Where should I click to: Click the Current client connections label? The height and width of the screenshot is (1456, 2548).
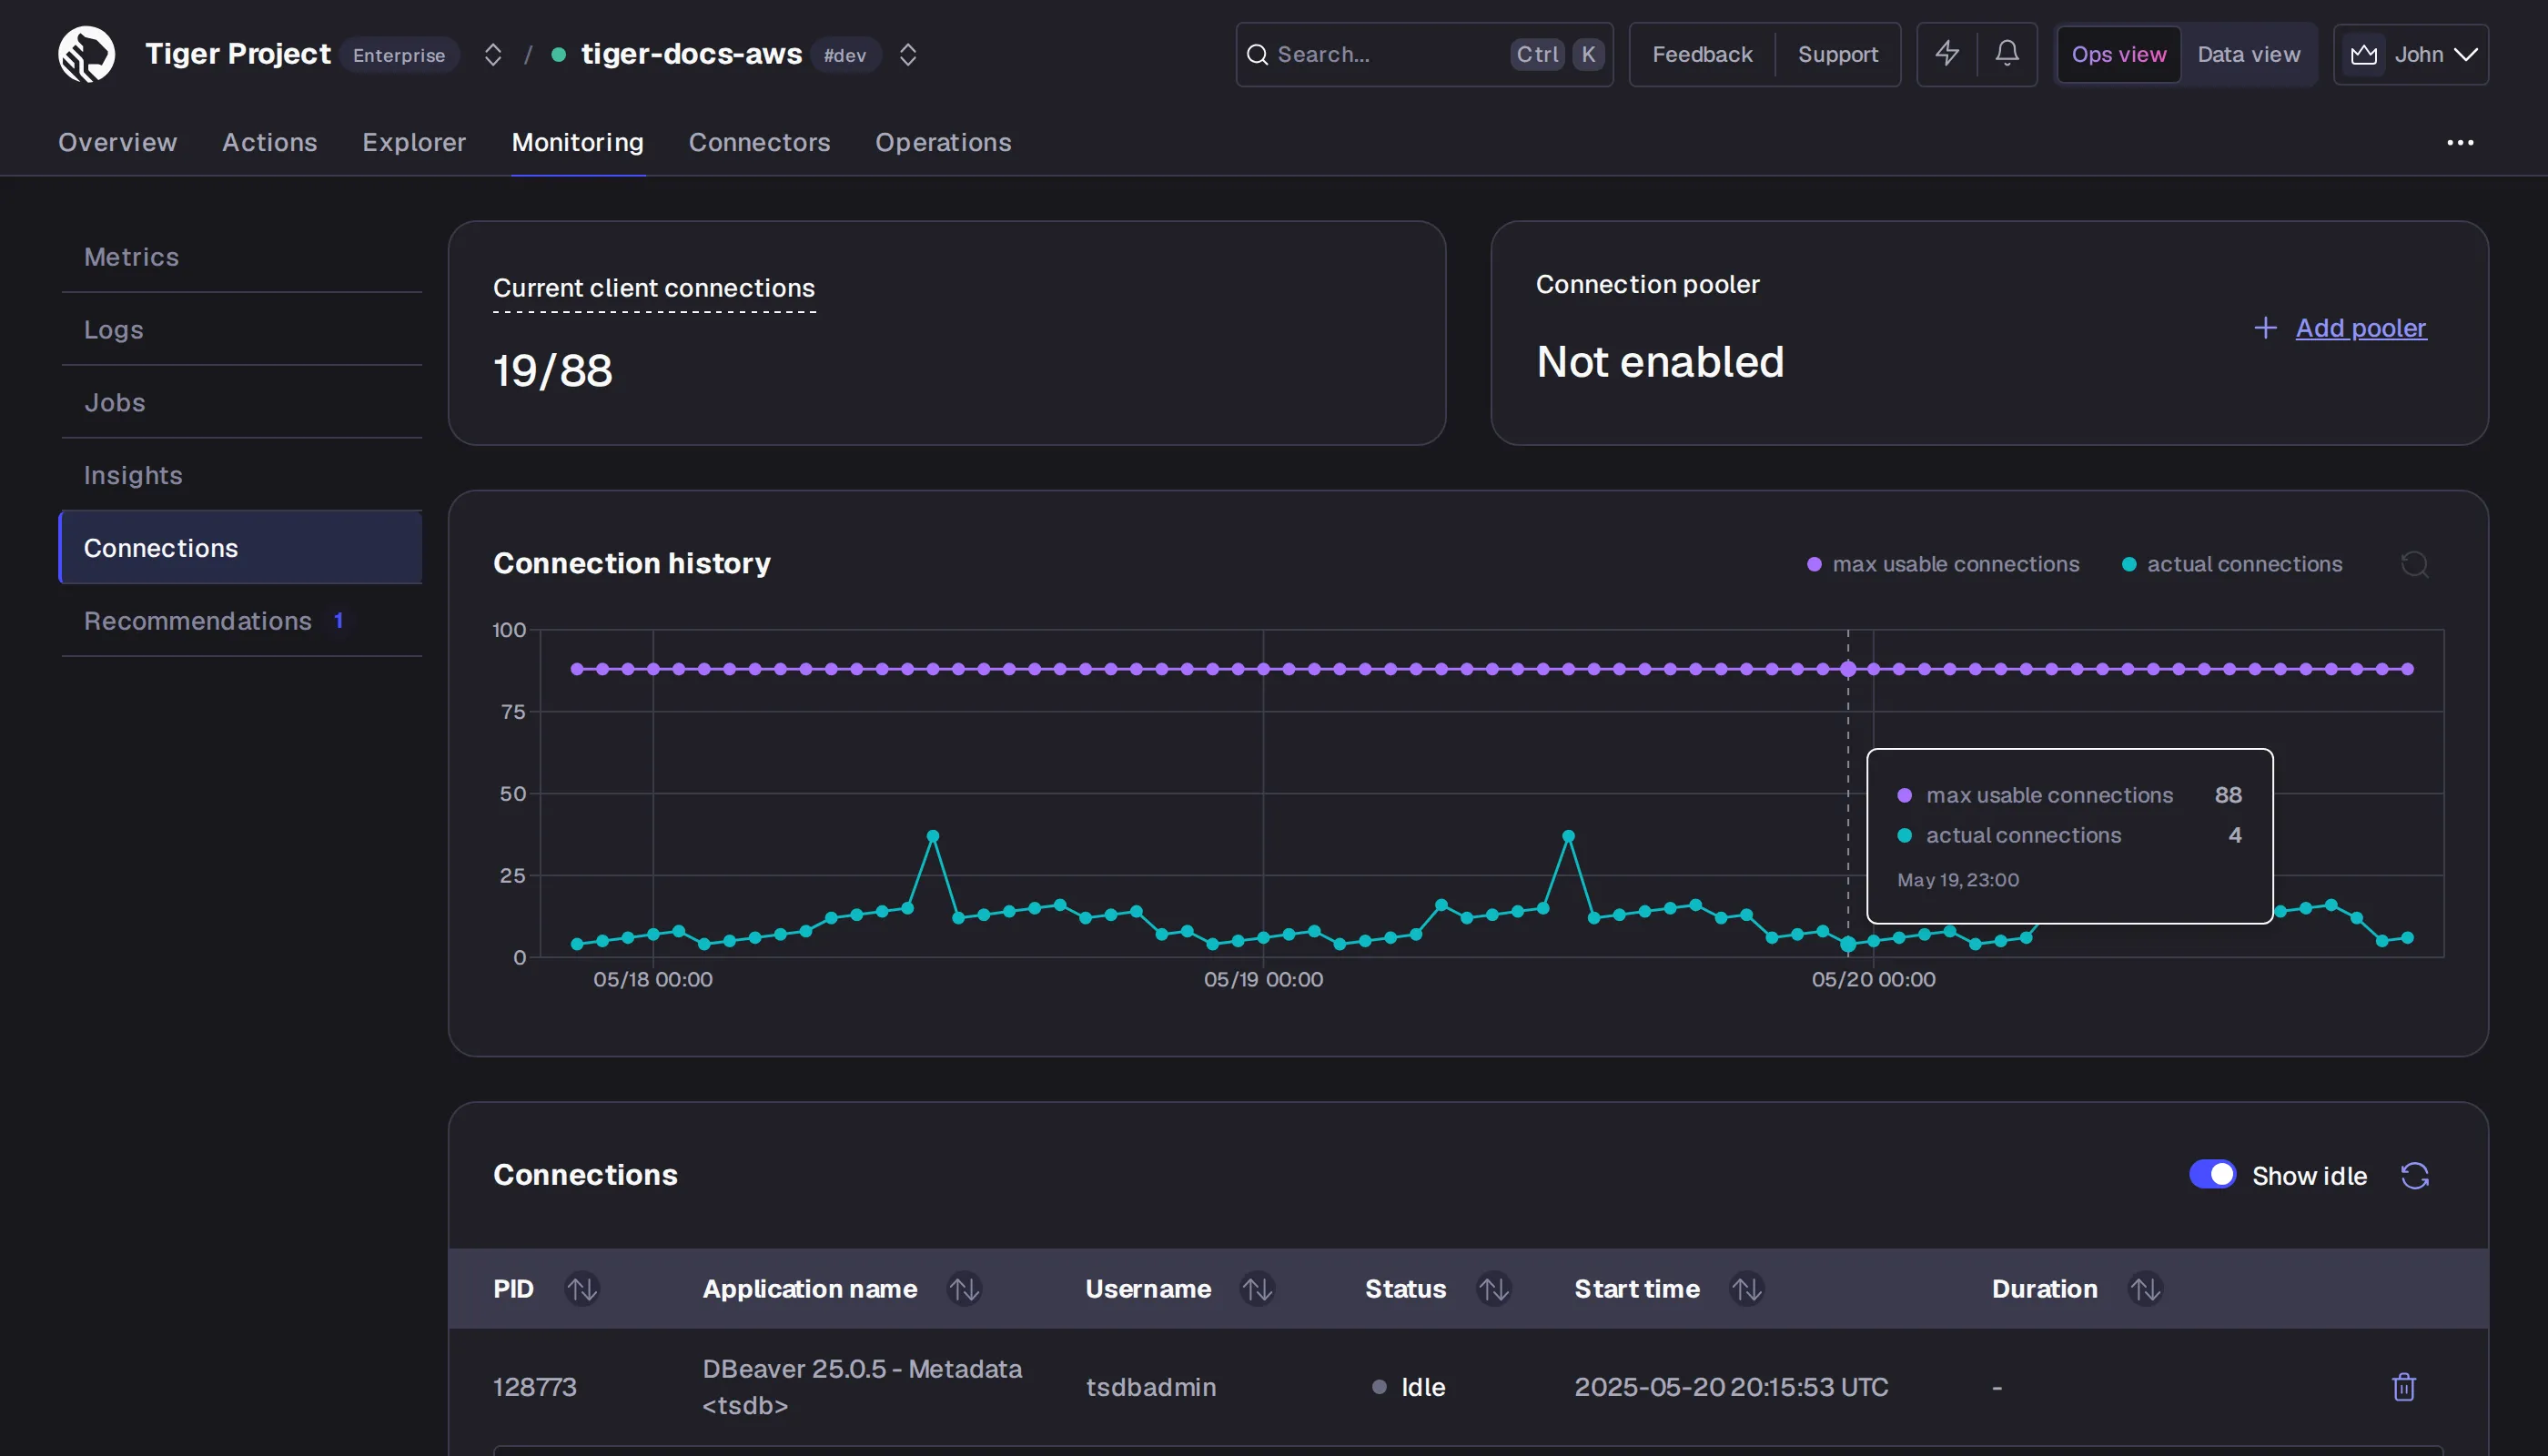[x=654, y=288]
